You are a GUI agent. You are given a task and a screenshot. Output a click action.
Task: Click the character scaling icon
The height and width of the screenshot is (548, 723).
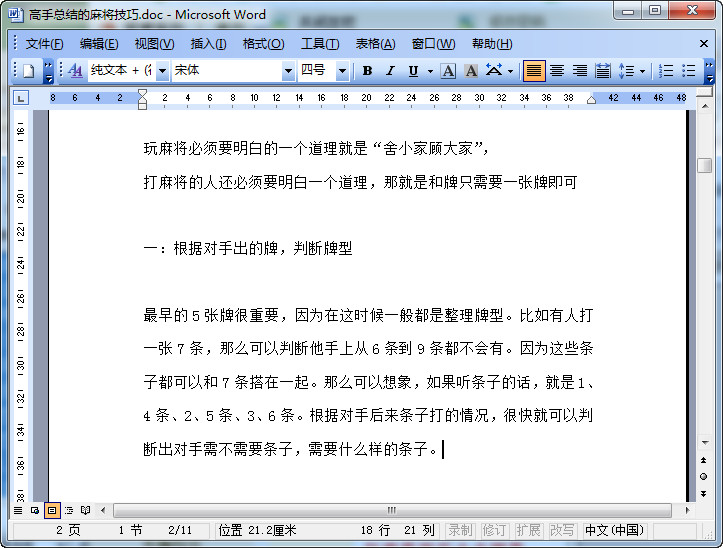tap(494, 71)
